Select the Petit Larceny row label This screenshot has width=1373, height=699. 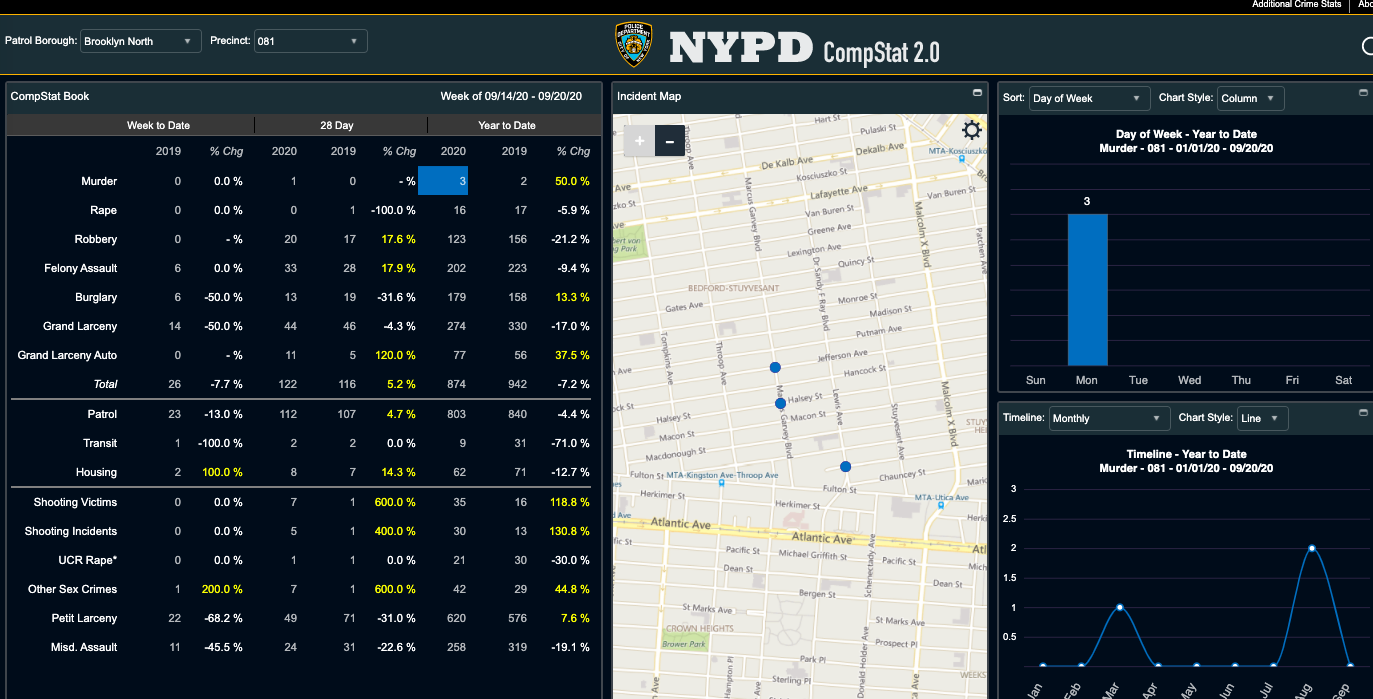tap(85, 618)
